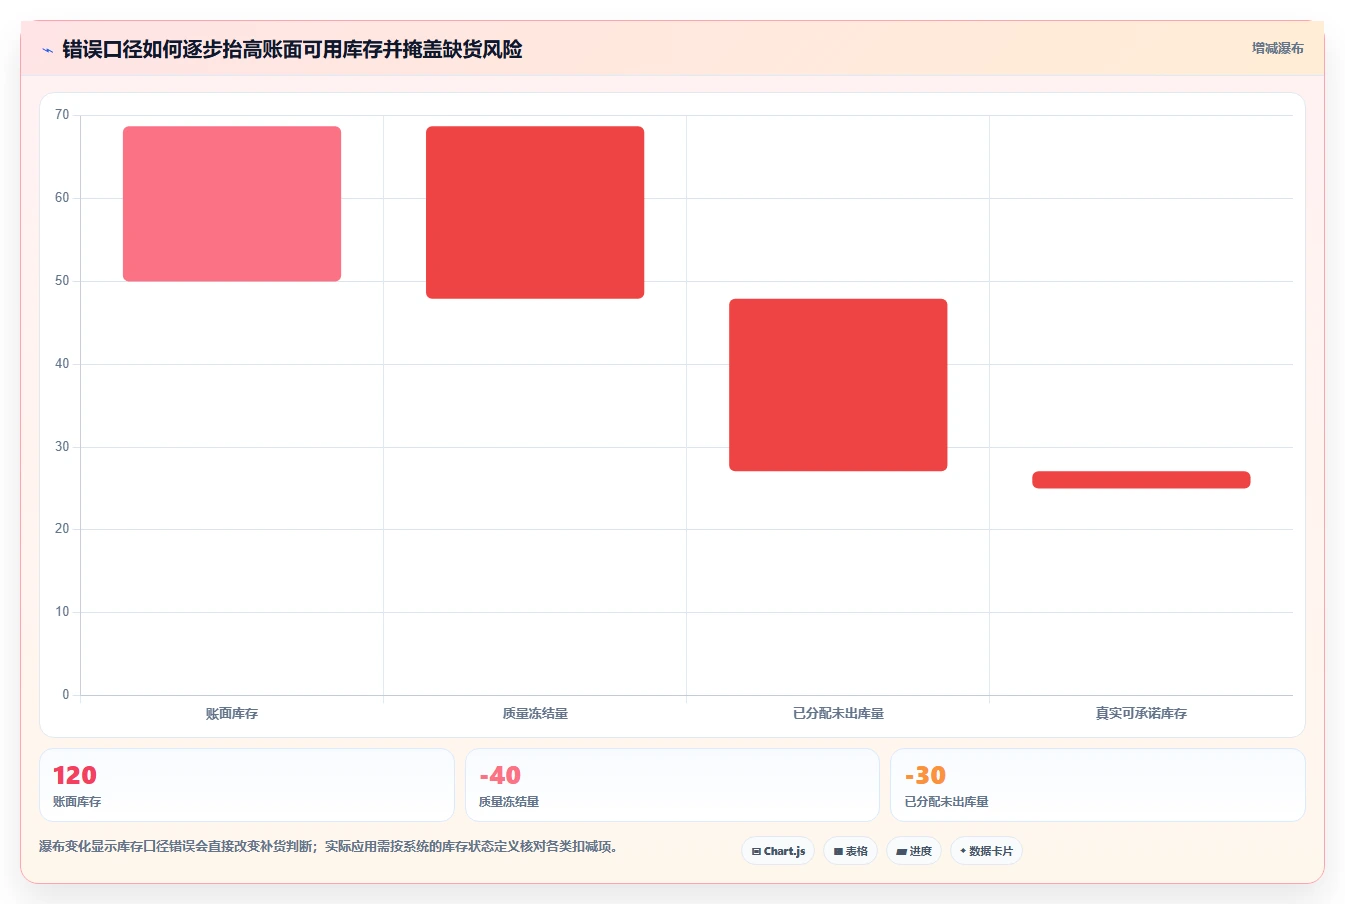The height and width of the screenshot is (904, 1345).
Task: Click the y-axis value 30
Action: pyautogui.click(x=62, y=447)
